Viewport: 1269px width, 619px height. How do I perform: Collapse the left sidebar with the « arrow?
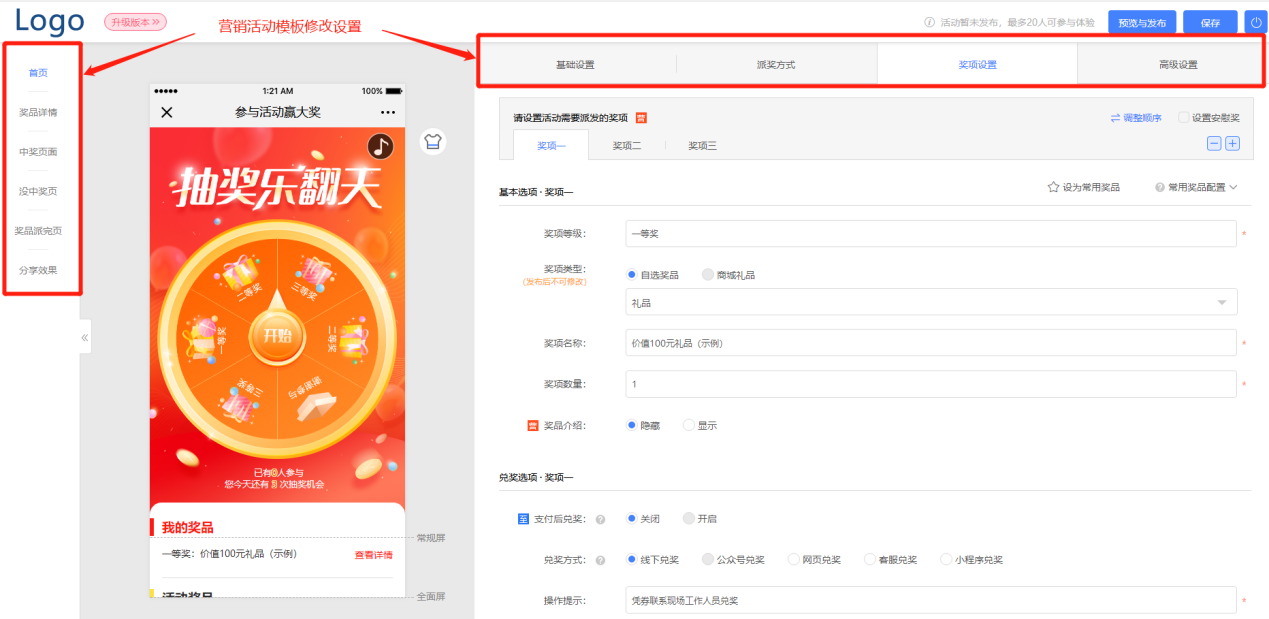(x=85, y=337)
